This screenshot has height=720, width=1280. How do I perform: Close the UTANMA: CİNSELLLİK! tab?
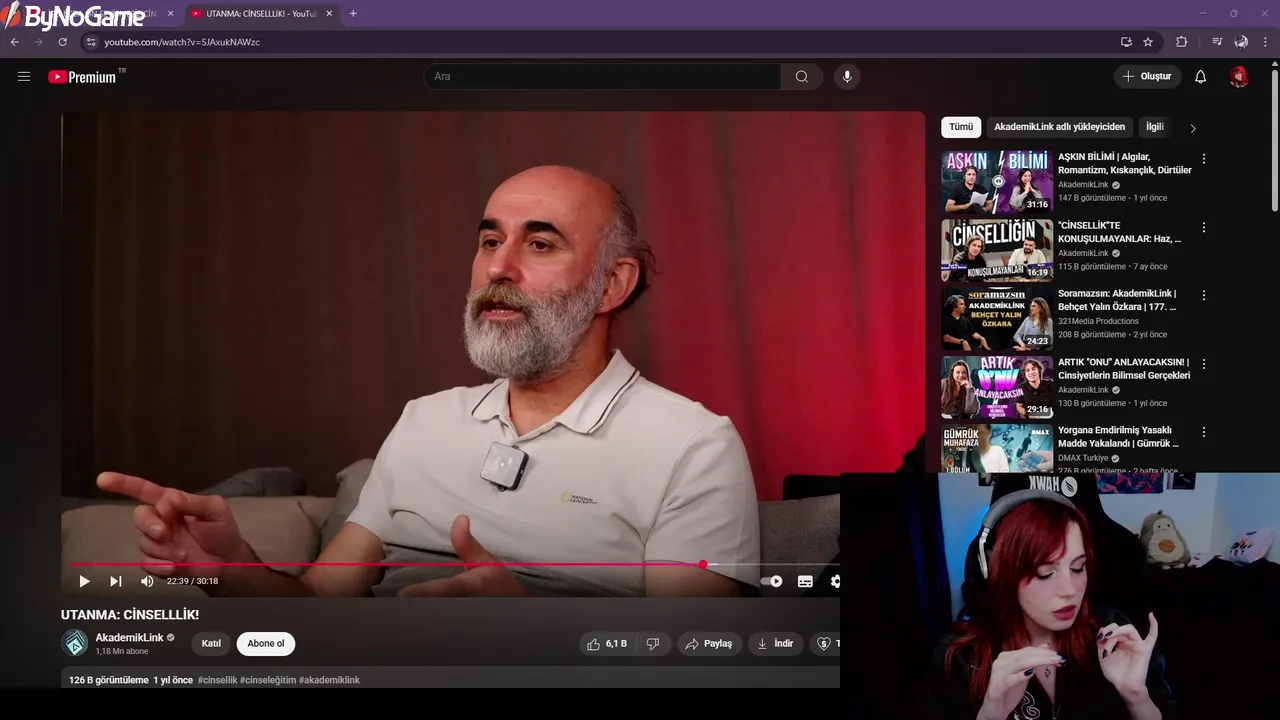click(x=329, y=14)
